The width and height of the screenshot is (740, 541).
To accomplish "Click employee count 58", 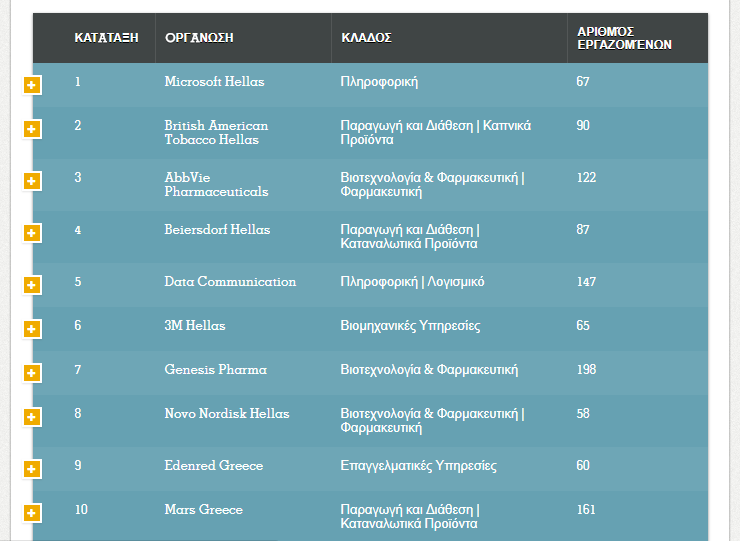I will click(x=583, y=414).
